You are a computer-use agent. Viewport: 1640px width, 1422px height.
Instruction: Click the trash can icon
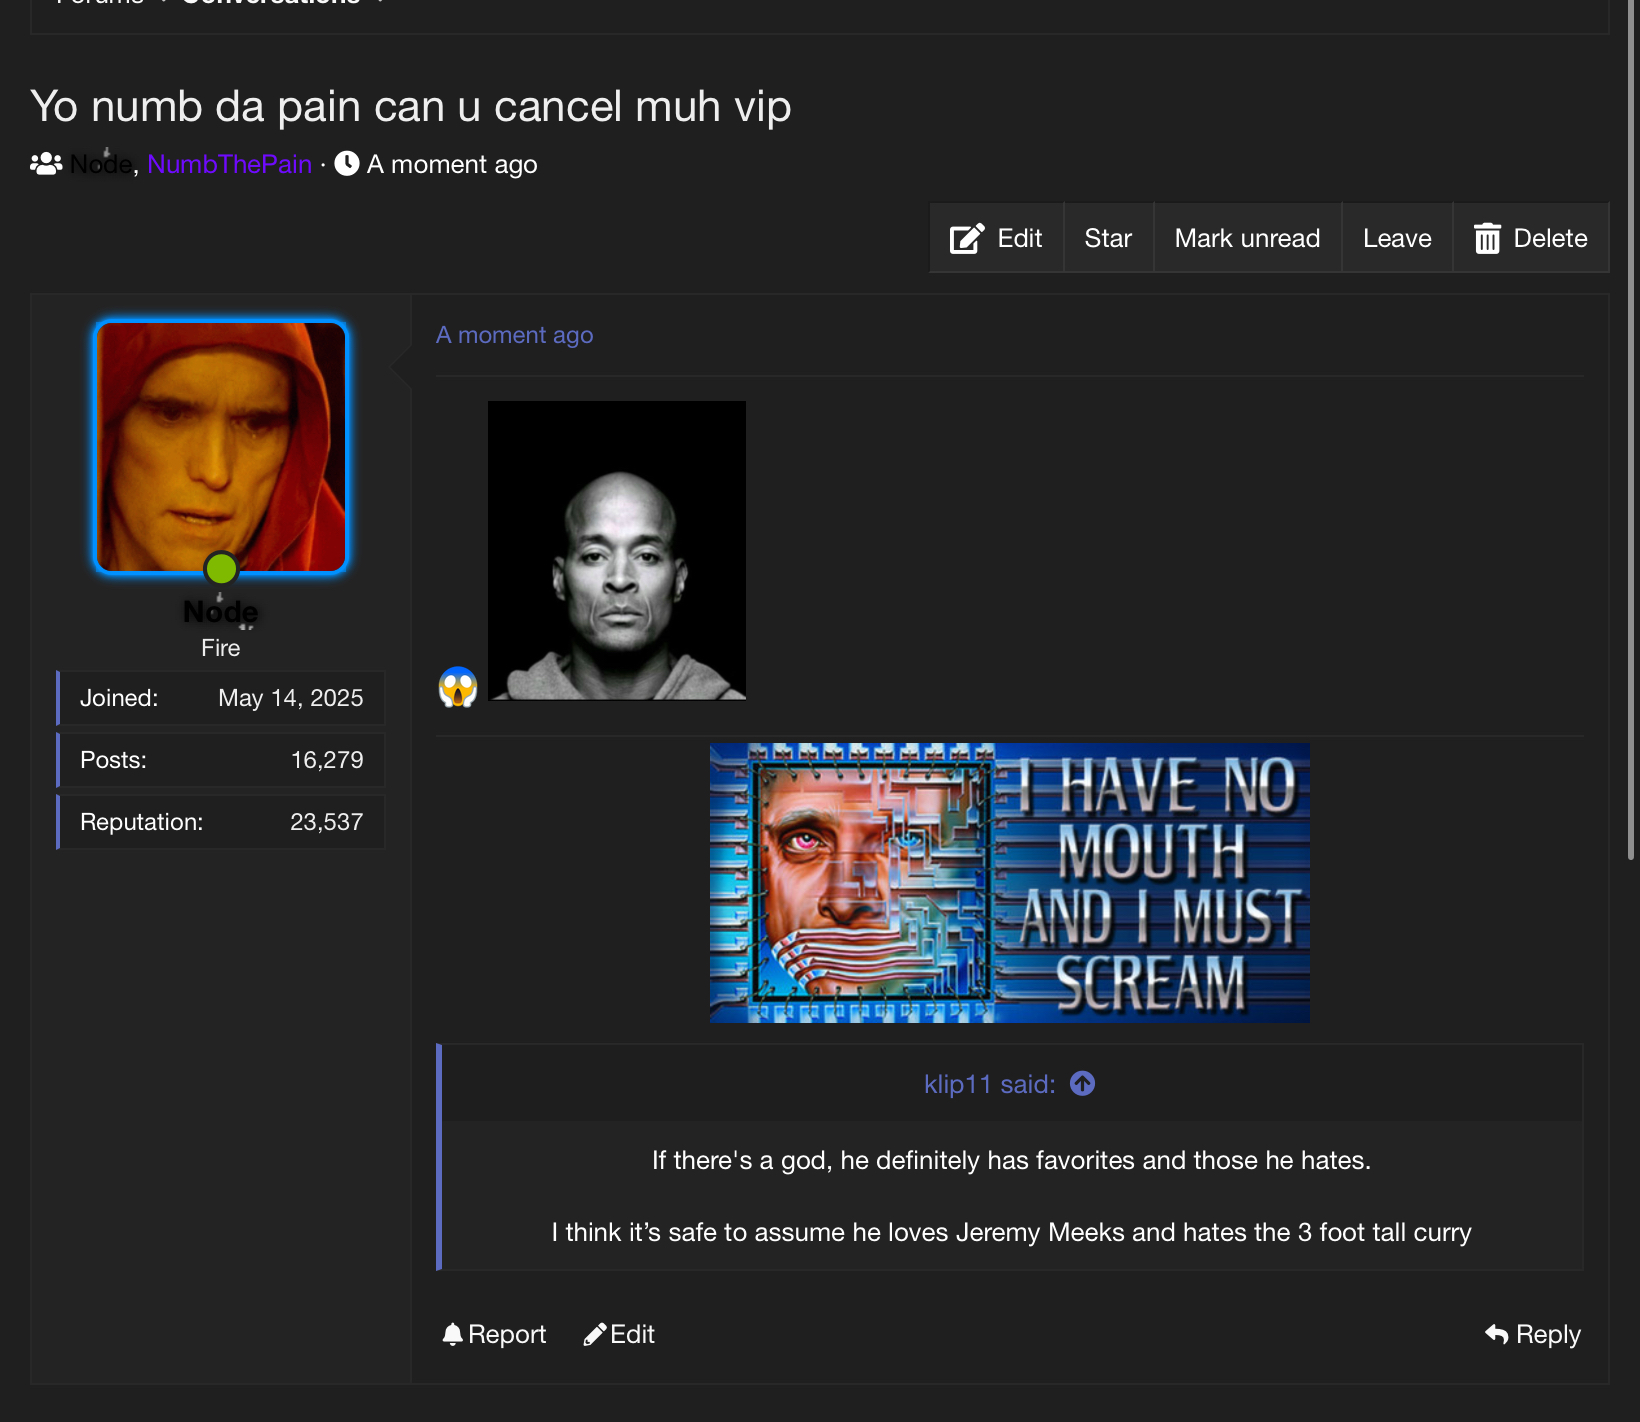pos(1487,238)
